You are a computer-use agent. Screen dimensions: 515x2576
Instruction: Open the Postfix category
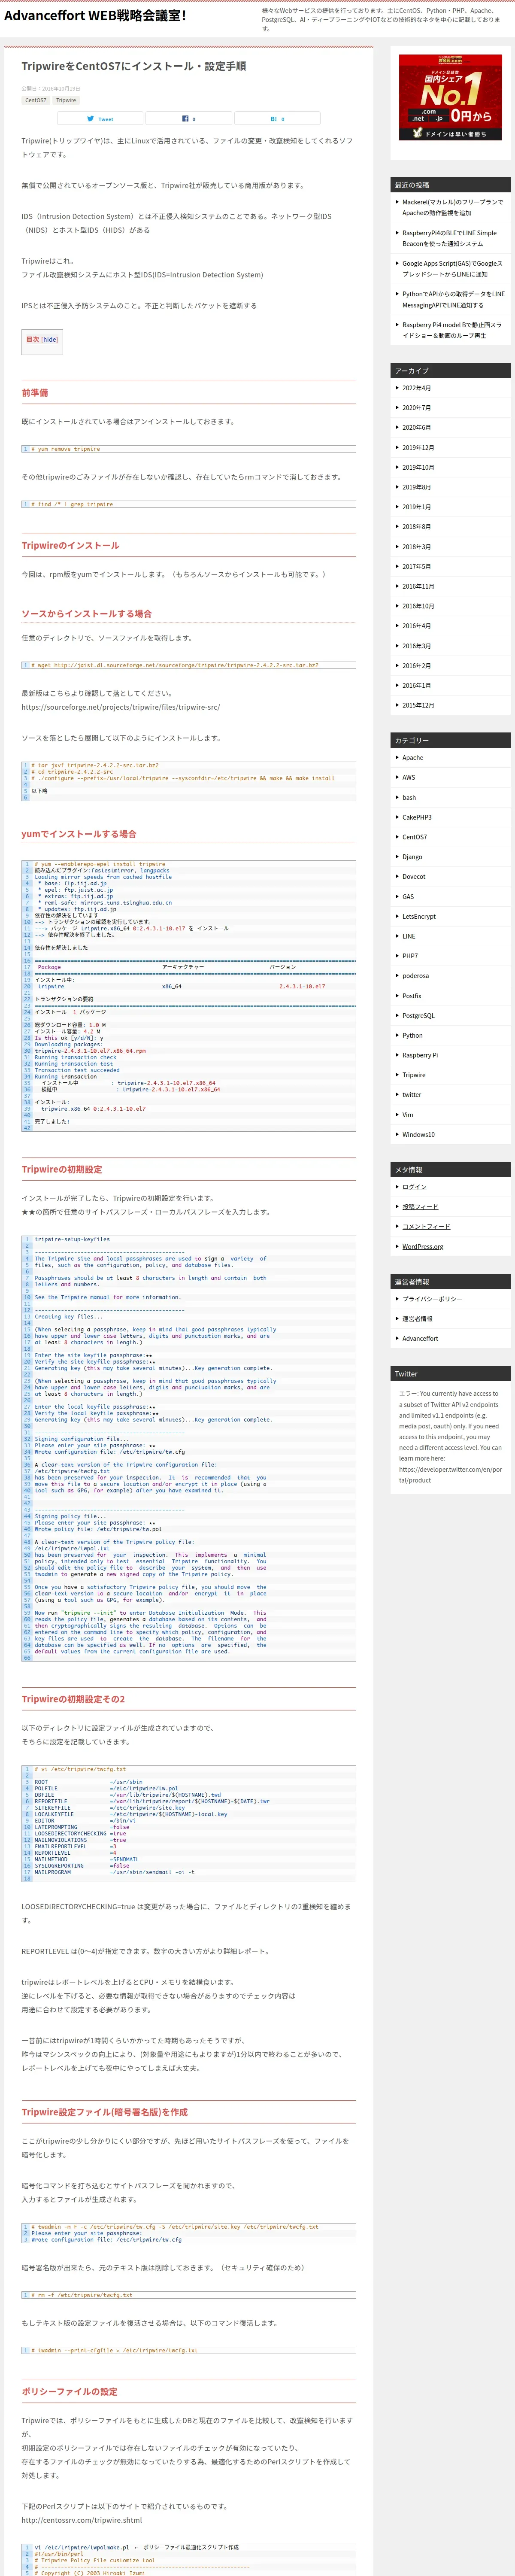tap(412, 996)
